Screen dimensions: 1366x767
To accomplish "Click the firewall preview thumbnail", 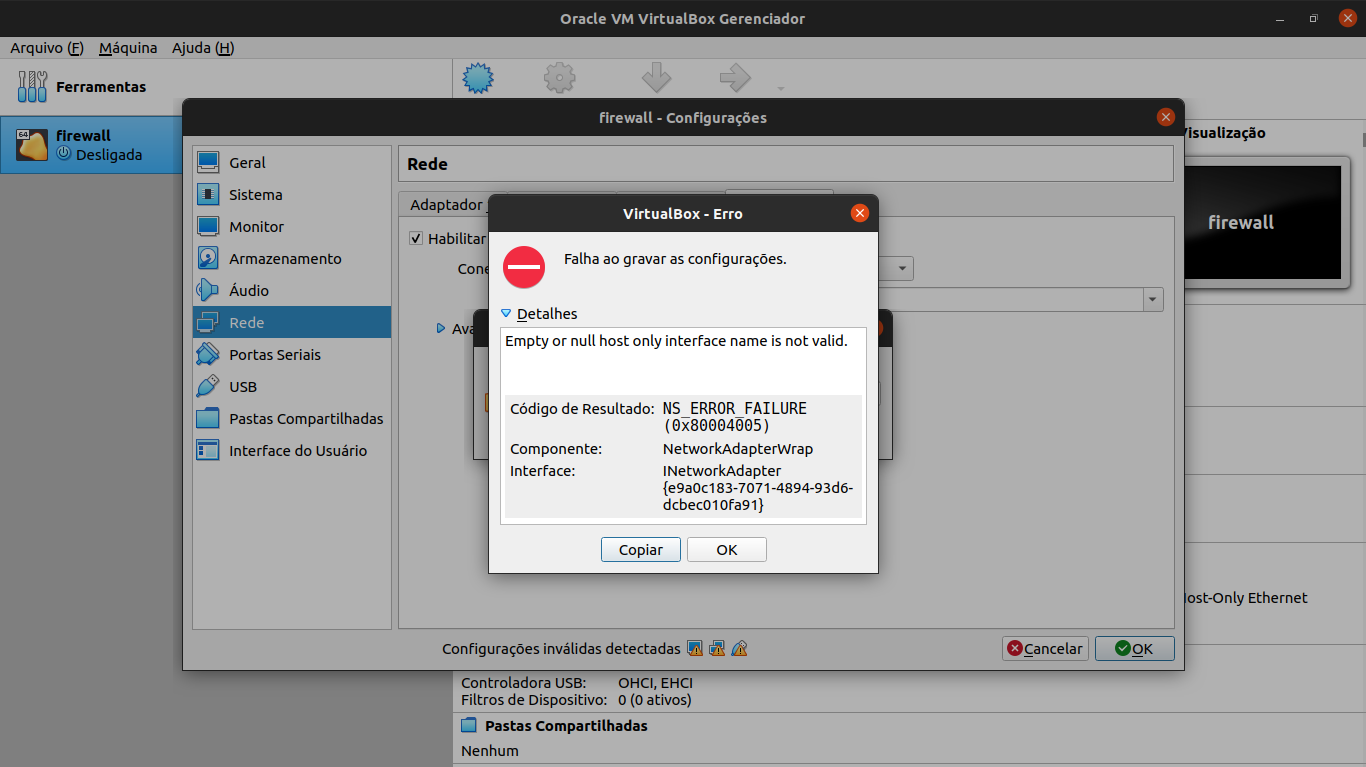I will point(1262,223).
